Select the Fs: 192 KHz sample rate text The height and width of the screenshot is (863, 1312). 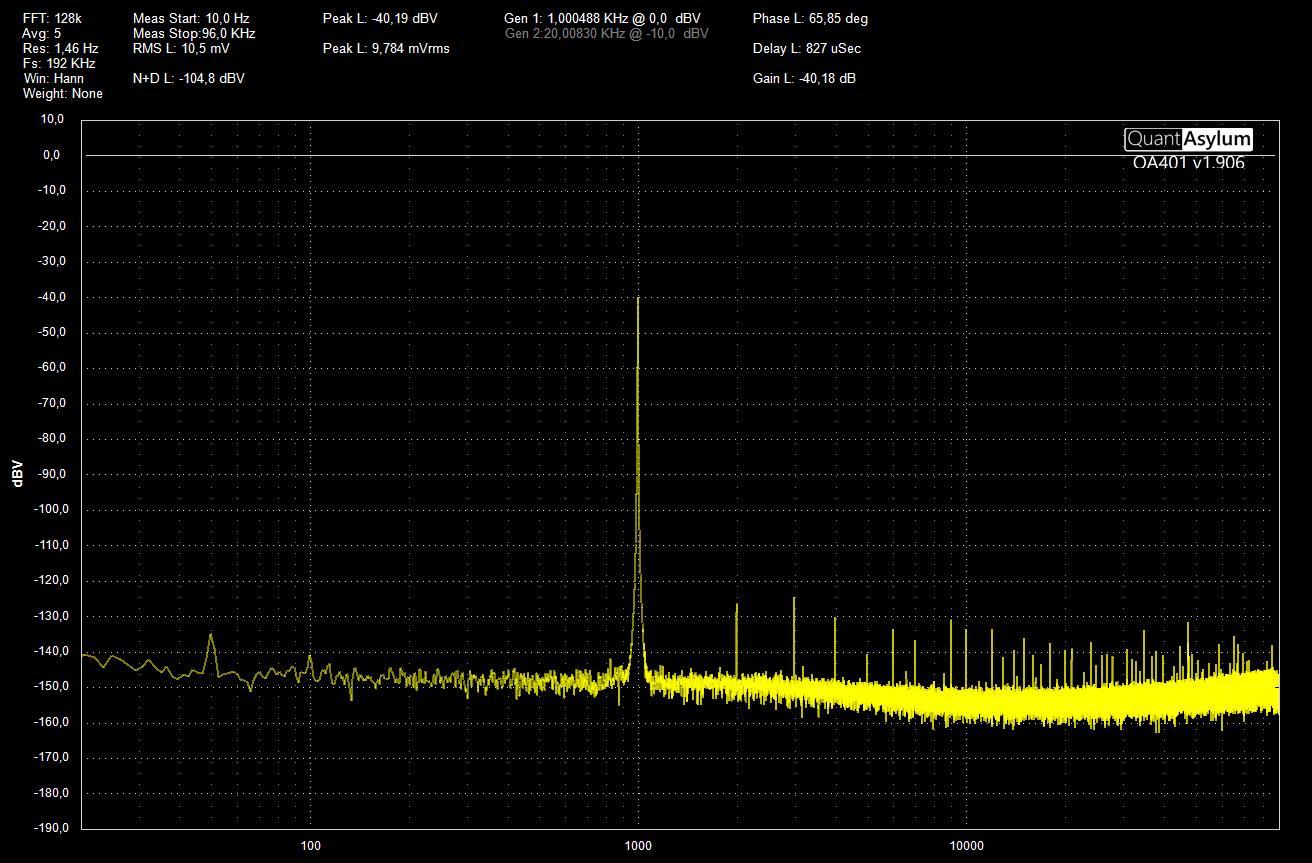point(59,63)
